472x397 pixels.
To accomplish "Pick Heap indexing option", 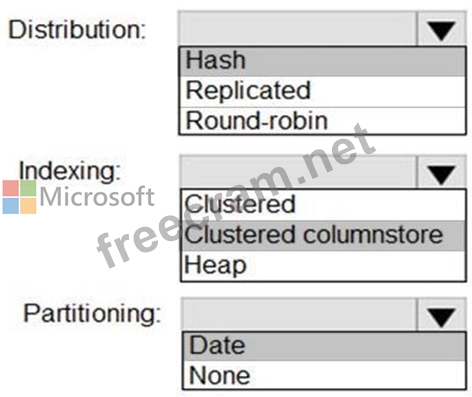I will (323, 266).
